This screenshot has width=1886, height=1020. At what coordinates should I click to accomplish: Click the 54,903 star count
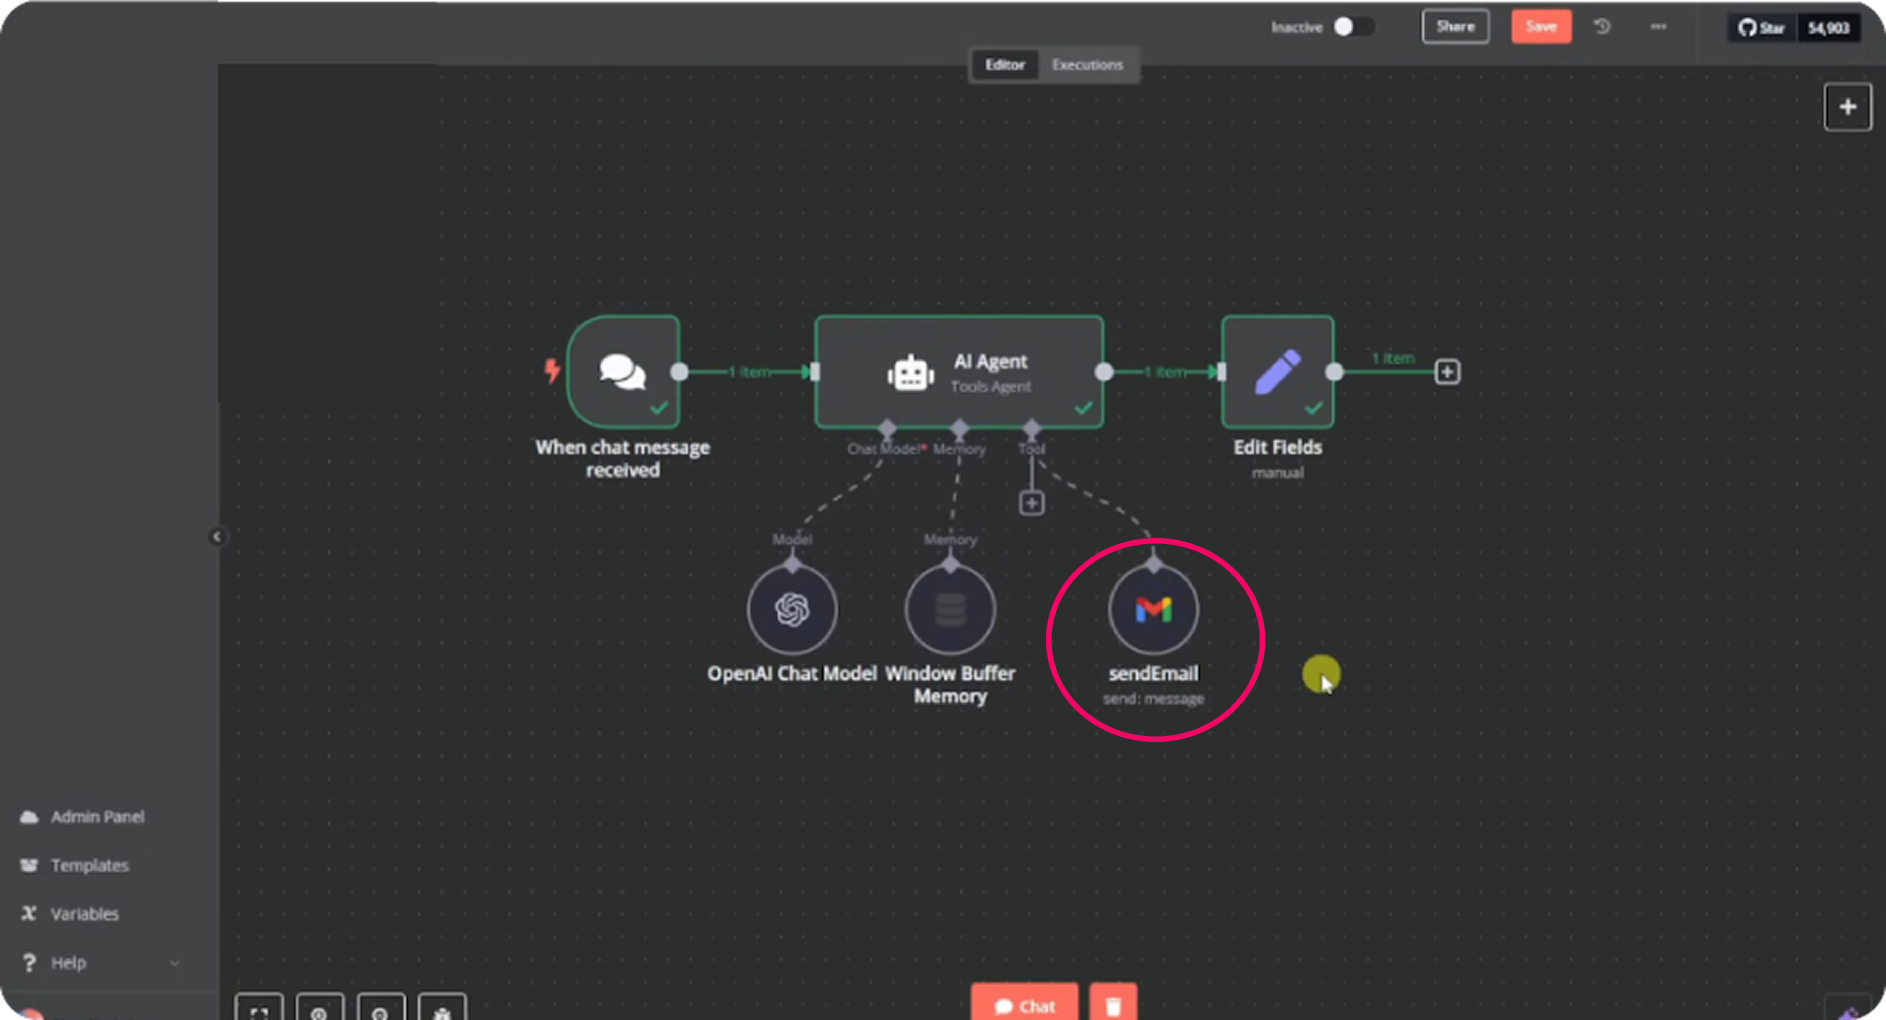pyautogui.click(x=1828, y=27)
